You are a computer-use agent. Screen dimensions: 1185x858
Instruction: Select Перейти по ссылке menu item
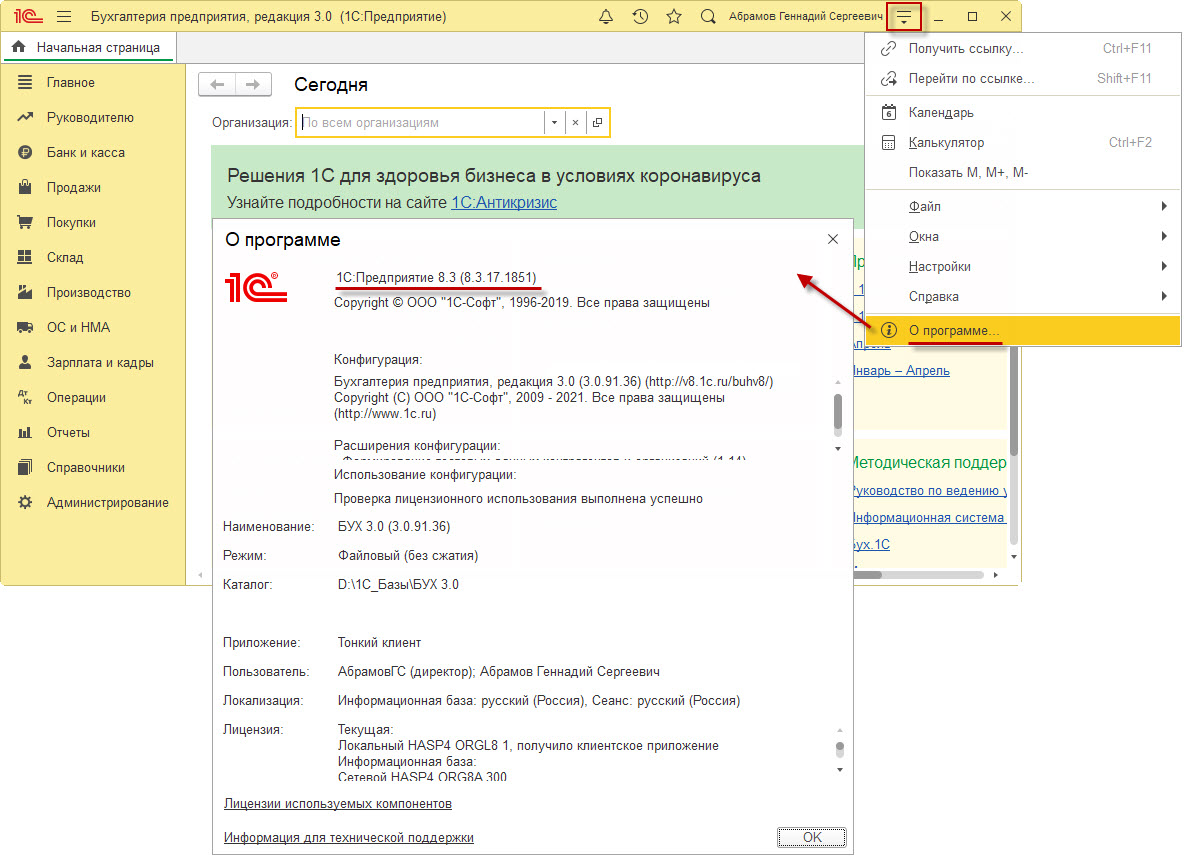[1023, 79]
